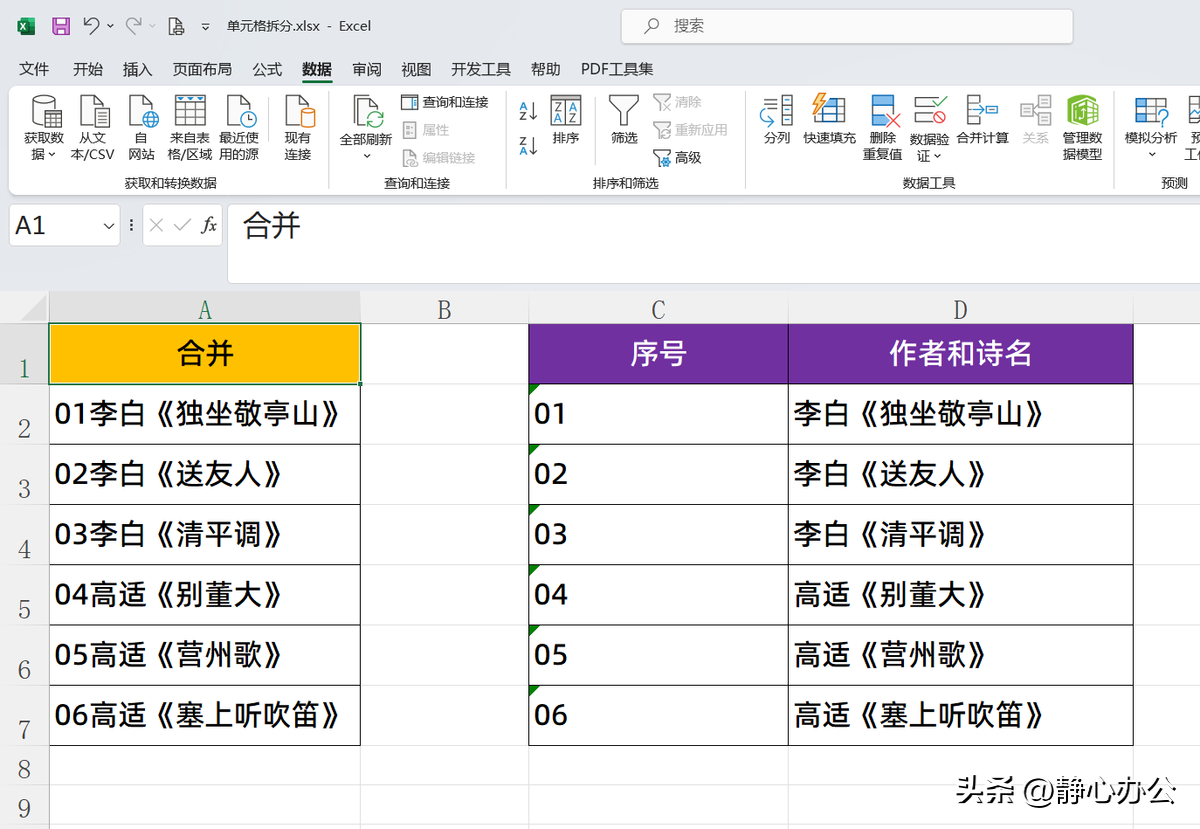Screen dimensions: 1200x829
Task: Expand the 全部刷新 dropdown arrow
Action: (366, 155)
